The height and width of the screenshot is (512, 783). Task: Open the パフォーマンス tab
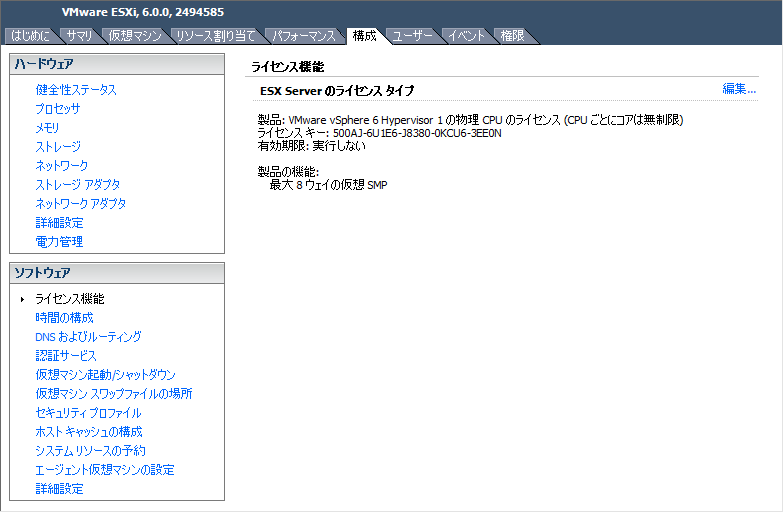(x=304, y=36)
